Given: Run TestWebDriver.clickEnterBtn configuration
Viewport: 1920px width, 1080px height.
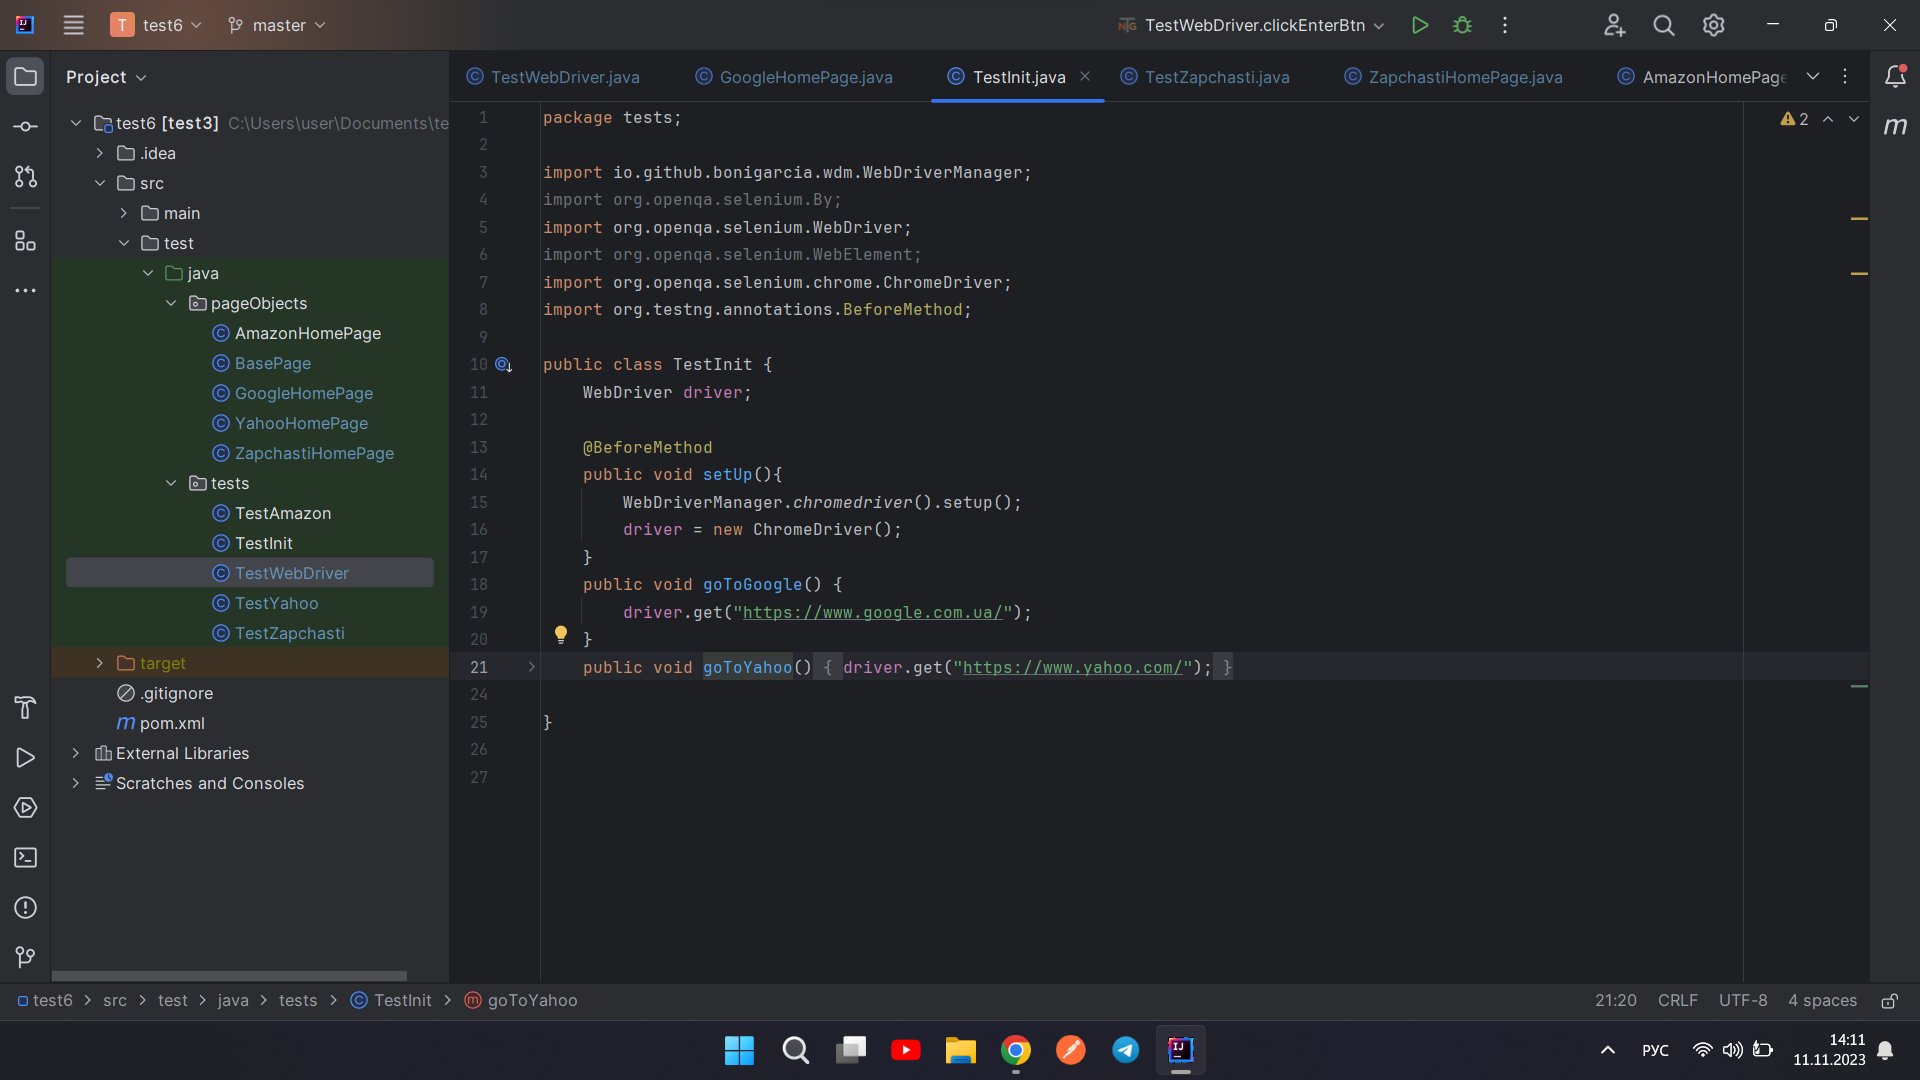Looking at the screenshot, I should pyautogui.click(x=1419, y=25).
